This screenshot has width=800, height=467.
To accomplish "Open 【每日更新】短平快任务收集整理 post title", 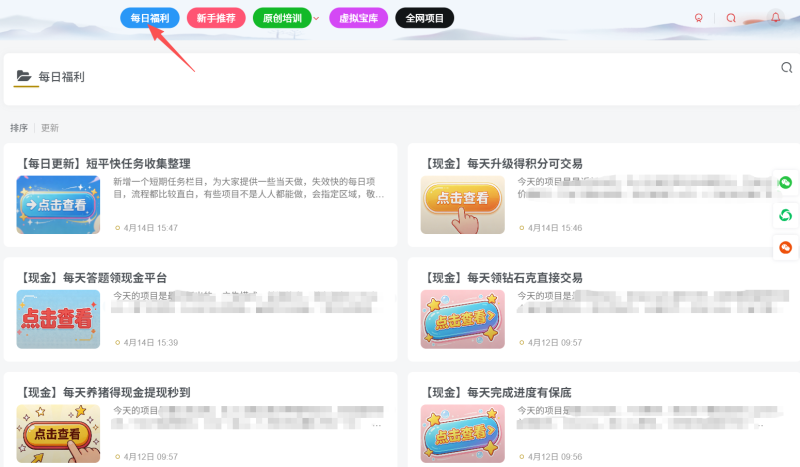I will click(x=105, y=163).
